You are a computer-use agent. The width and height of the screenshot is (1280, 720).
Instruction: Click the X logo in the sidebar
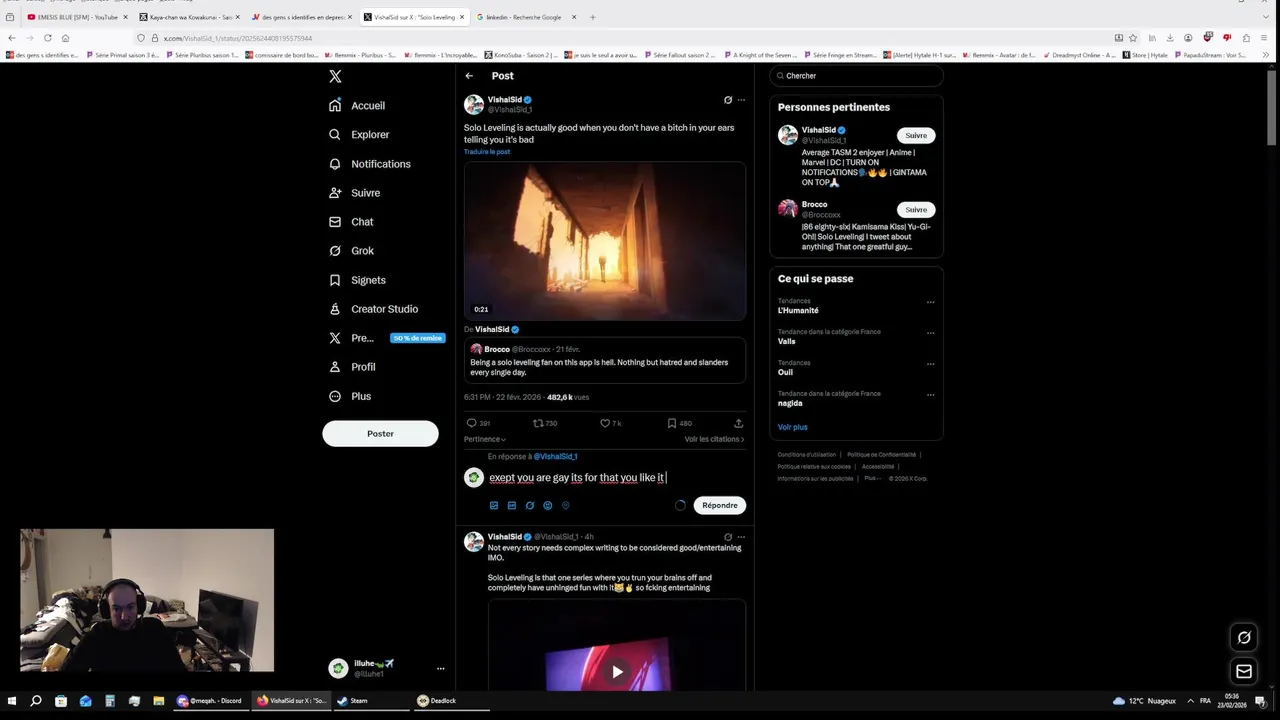(335, 76)
